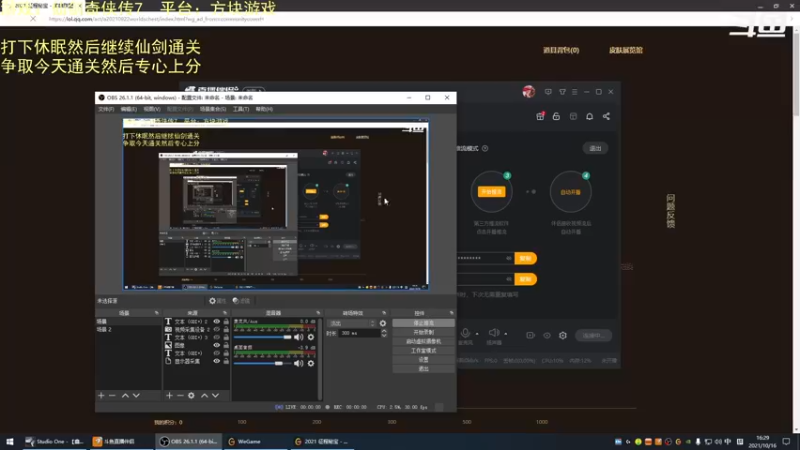The width and height of the screenshot is (800, 450).
Task: Expand speaker options arrow in companion
Action: pyautogui.click(x=506, y=334)
